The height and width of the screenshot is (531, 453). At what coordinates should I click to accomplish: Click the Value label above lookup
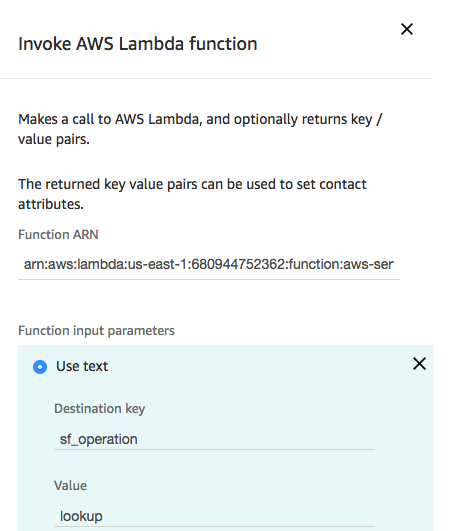[x=70, y=486]
